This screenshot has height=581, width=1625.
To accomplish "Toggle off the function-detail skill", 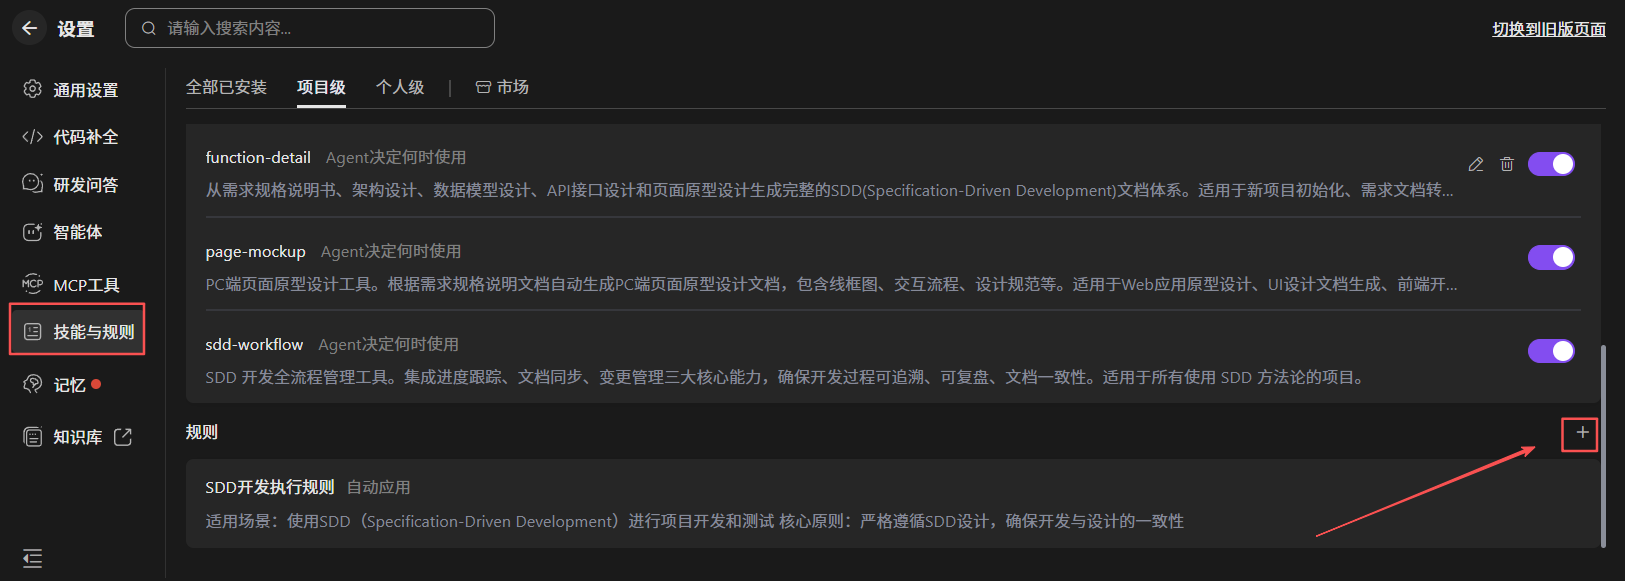I will click(1551, 164).
